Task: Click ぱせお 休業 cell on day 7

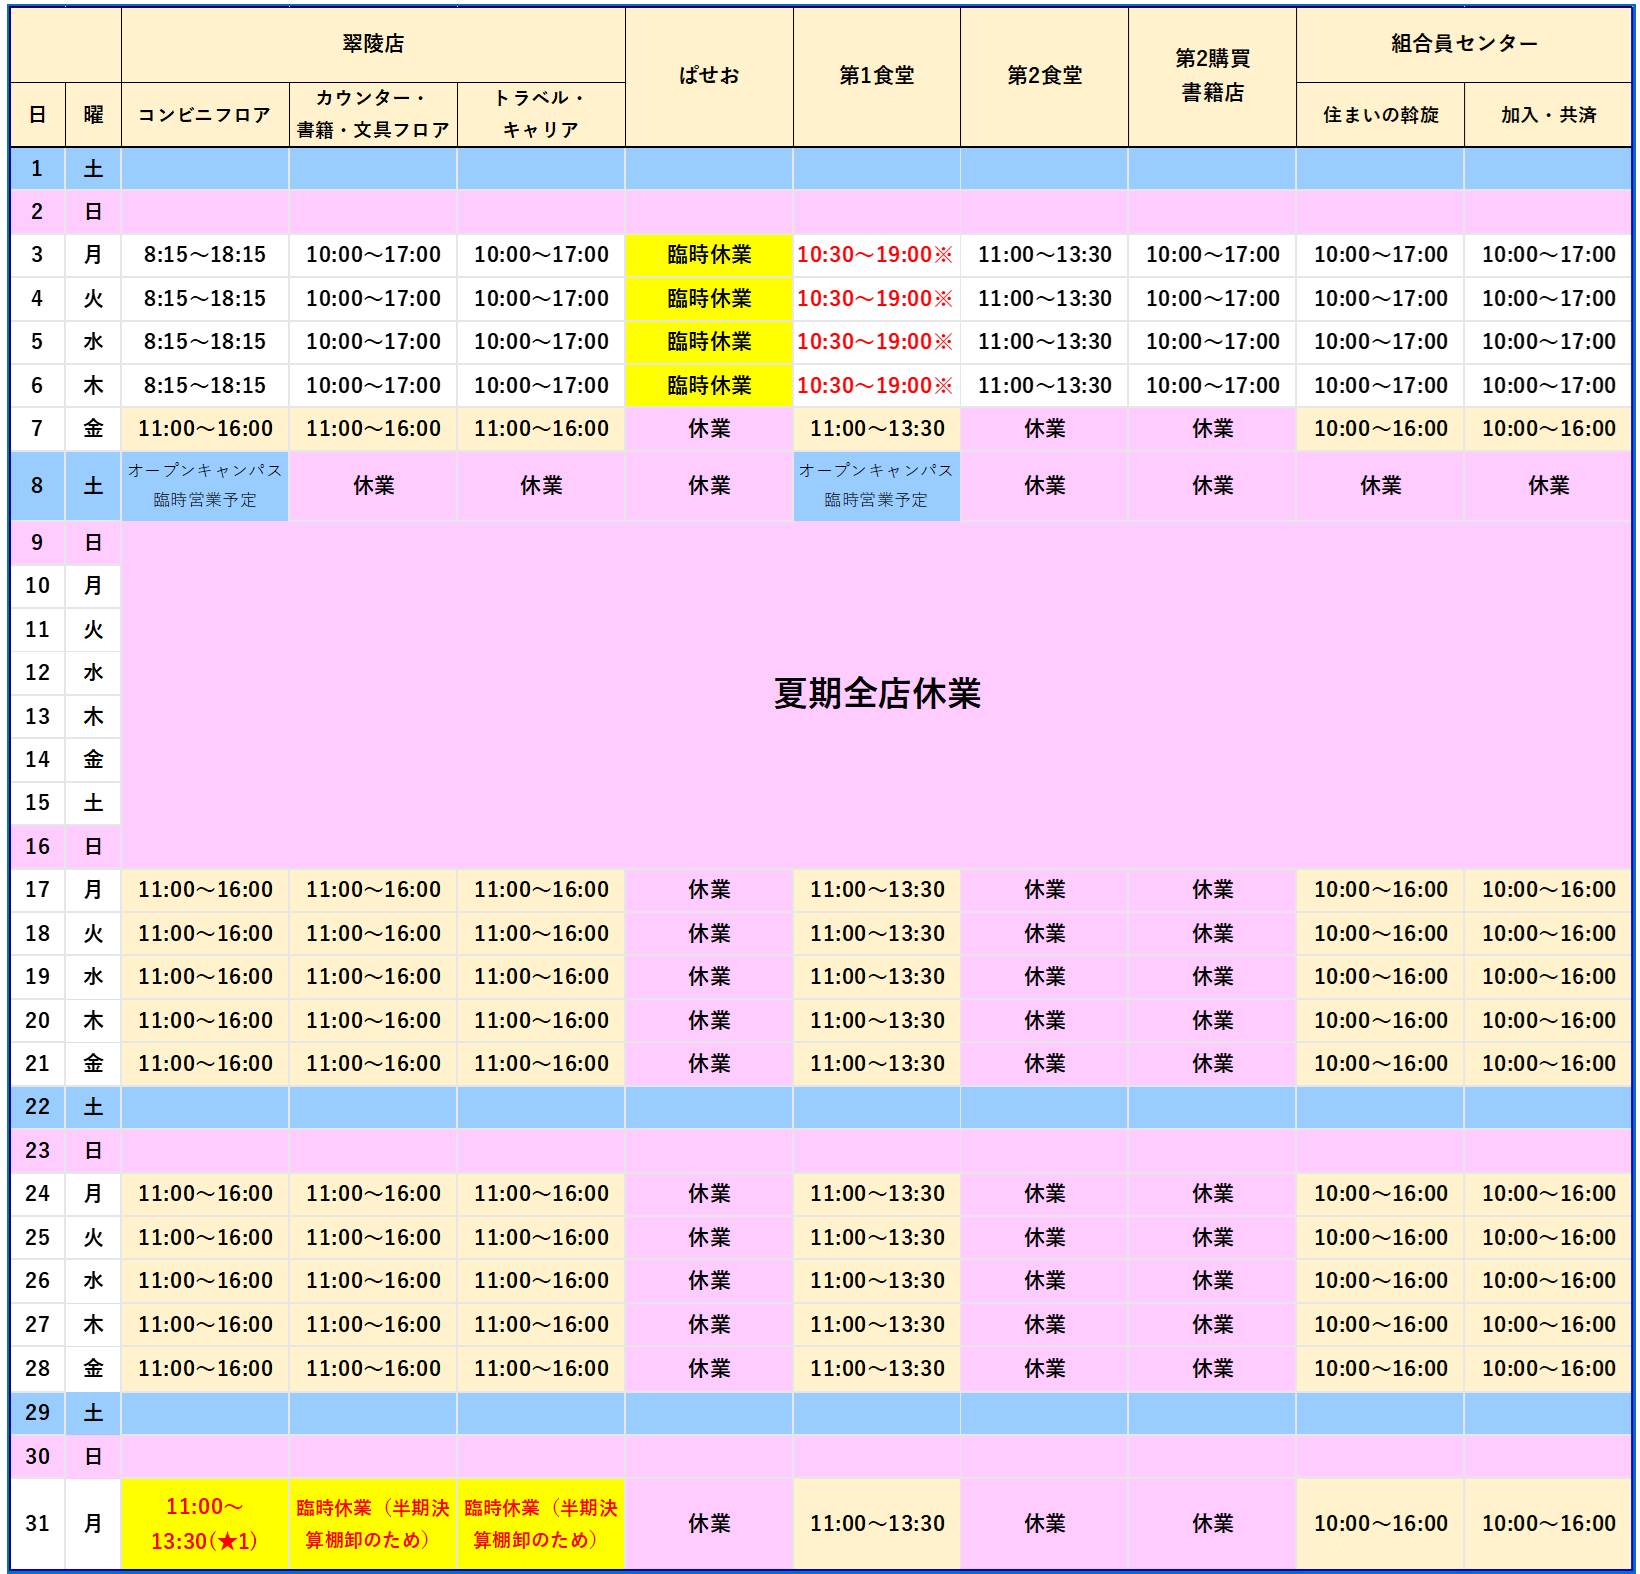Action: point(709,429)
